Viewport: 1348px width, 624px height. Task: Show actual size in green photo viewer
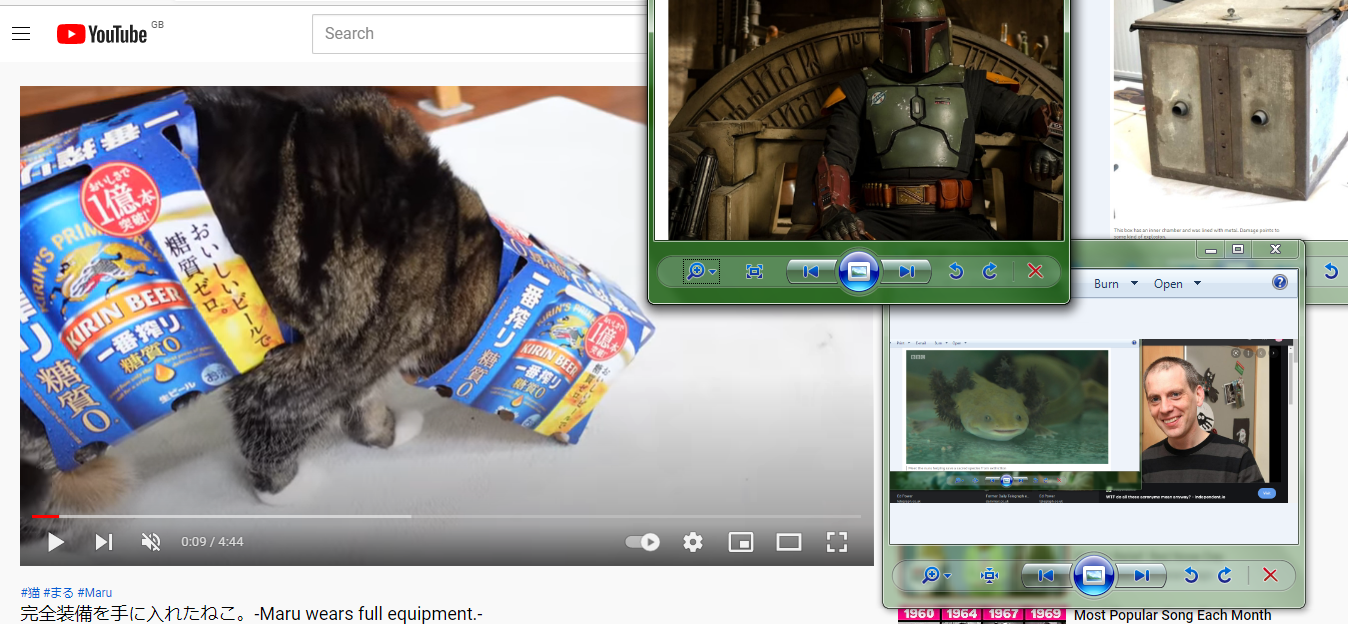754,271
